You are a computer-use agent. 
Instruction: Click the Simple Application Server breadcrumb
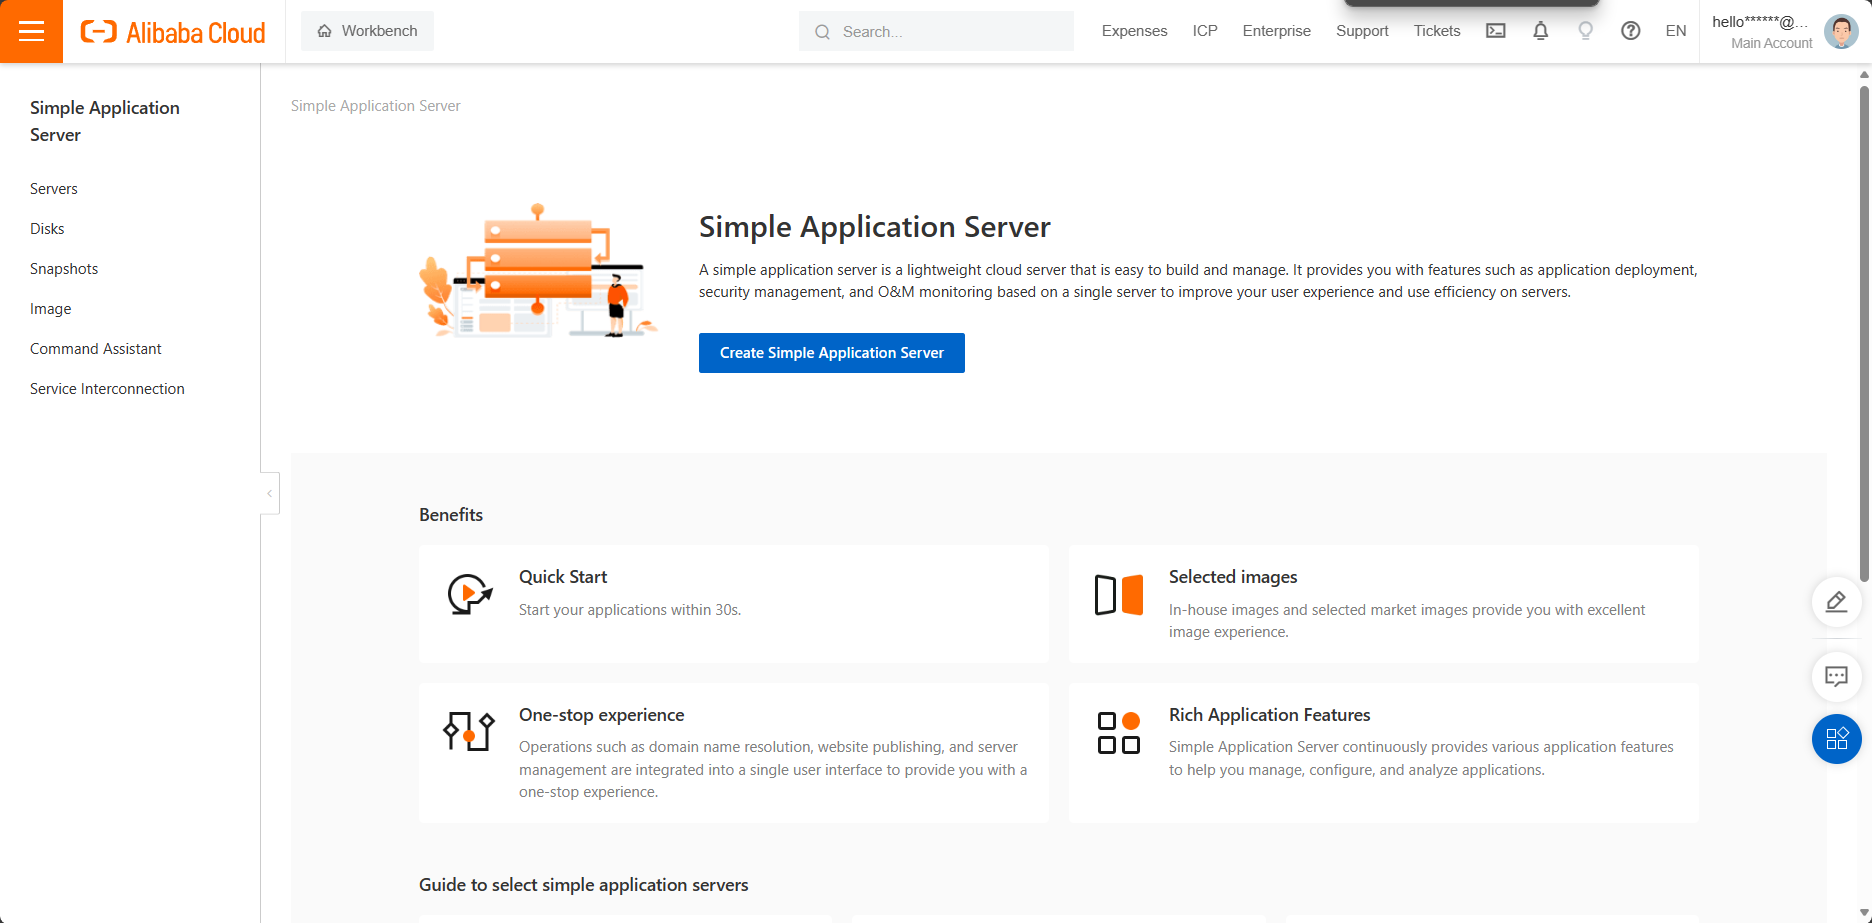tap(376, 106)
